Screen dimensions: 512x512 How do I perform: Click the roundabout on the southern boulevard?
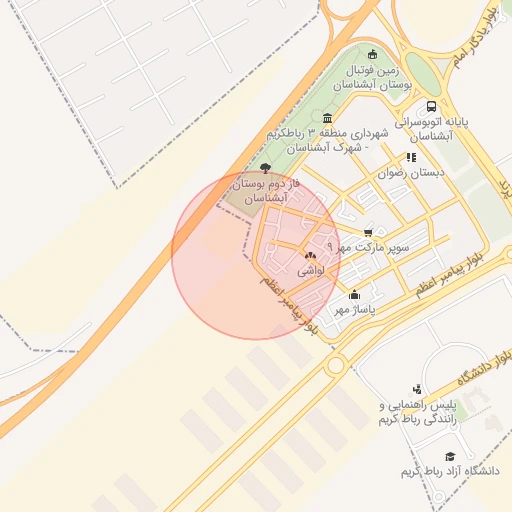coord(336,365)
